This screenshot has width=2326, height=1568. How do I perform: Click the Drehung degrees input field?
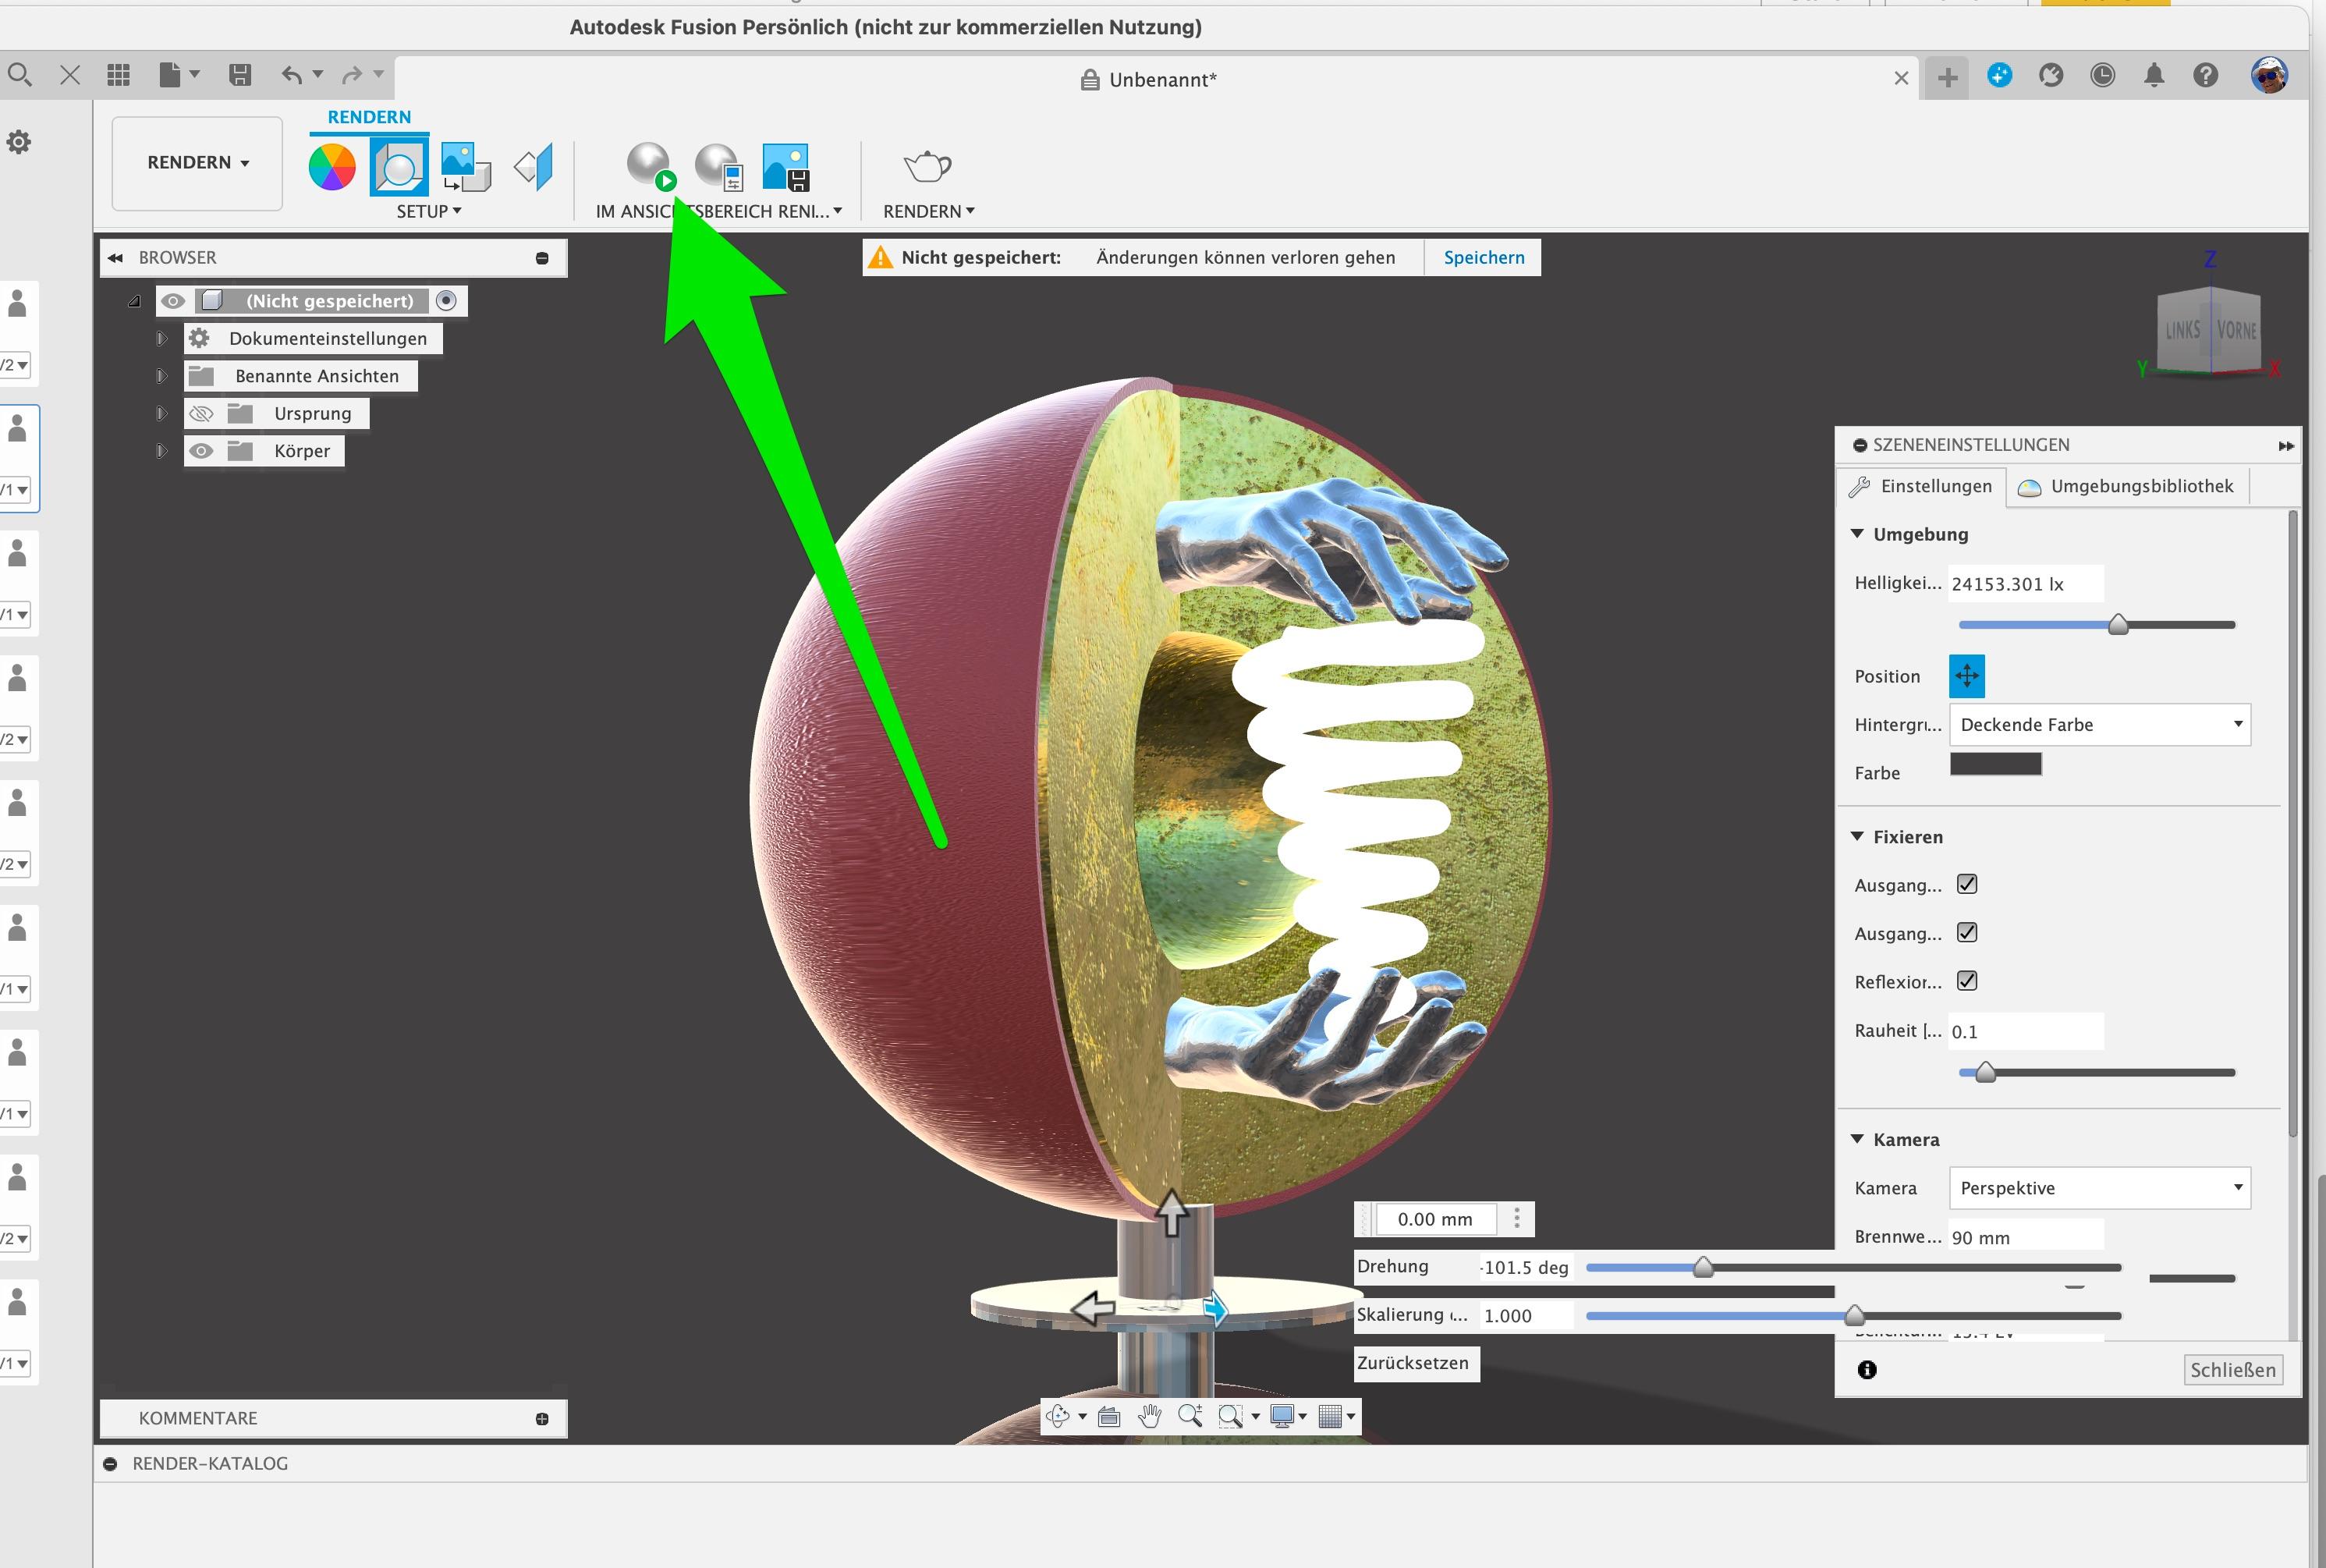pos(1526,1267)
